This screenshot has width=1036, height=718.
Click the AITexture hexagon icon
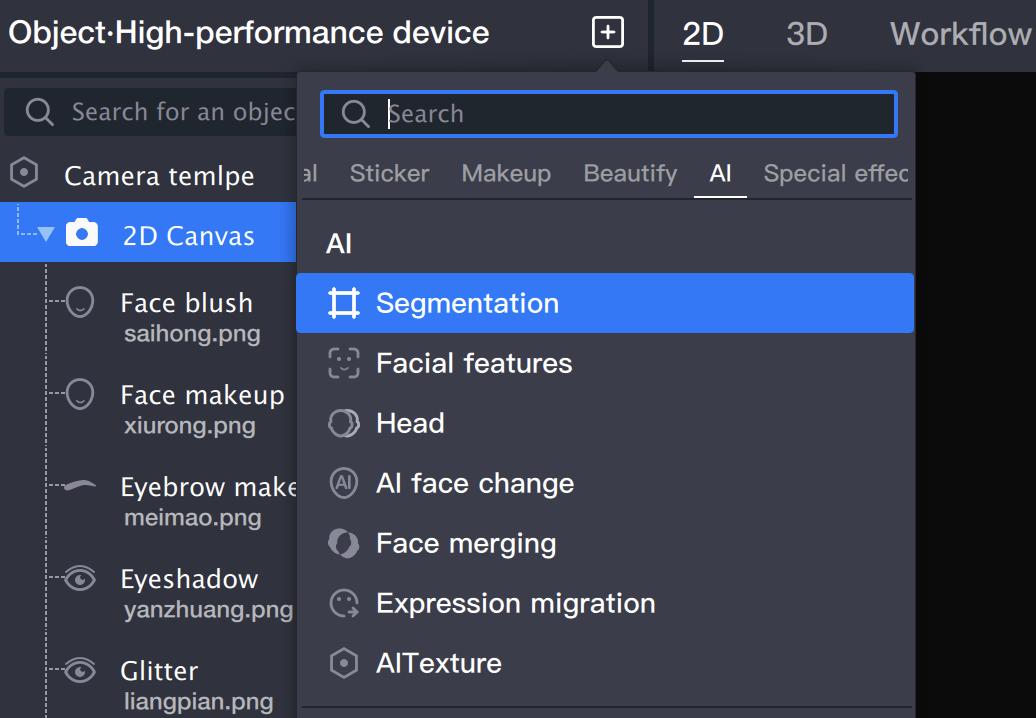pos(344,663)
